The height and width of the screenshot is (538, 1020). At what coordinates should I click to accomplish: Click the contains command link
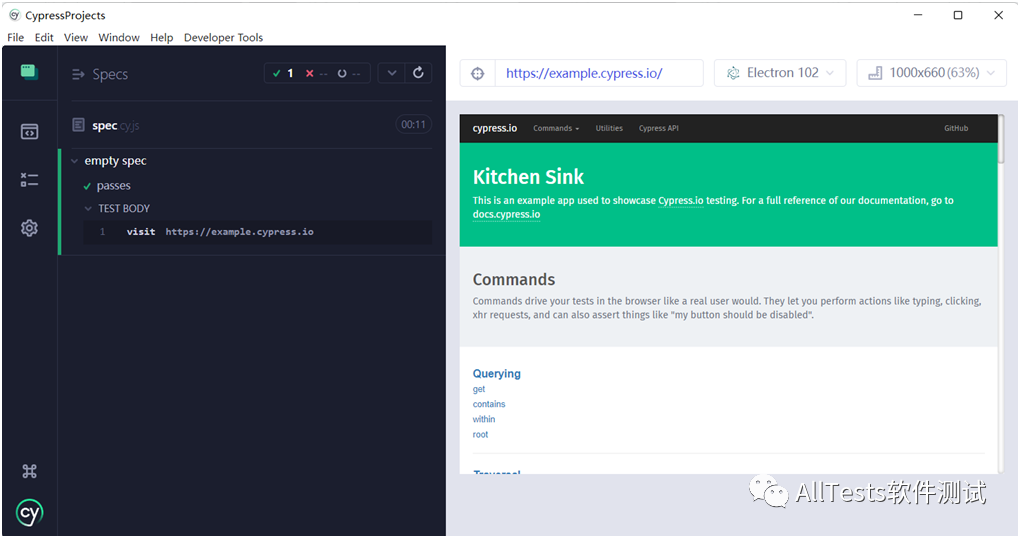(x=489, y=404)
